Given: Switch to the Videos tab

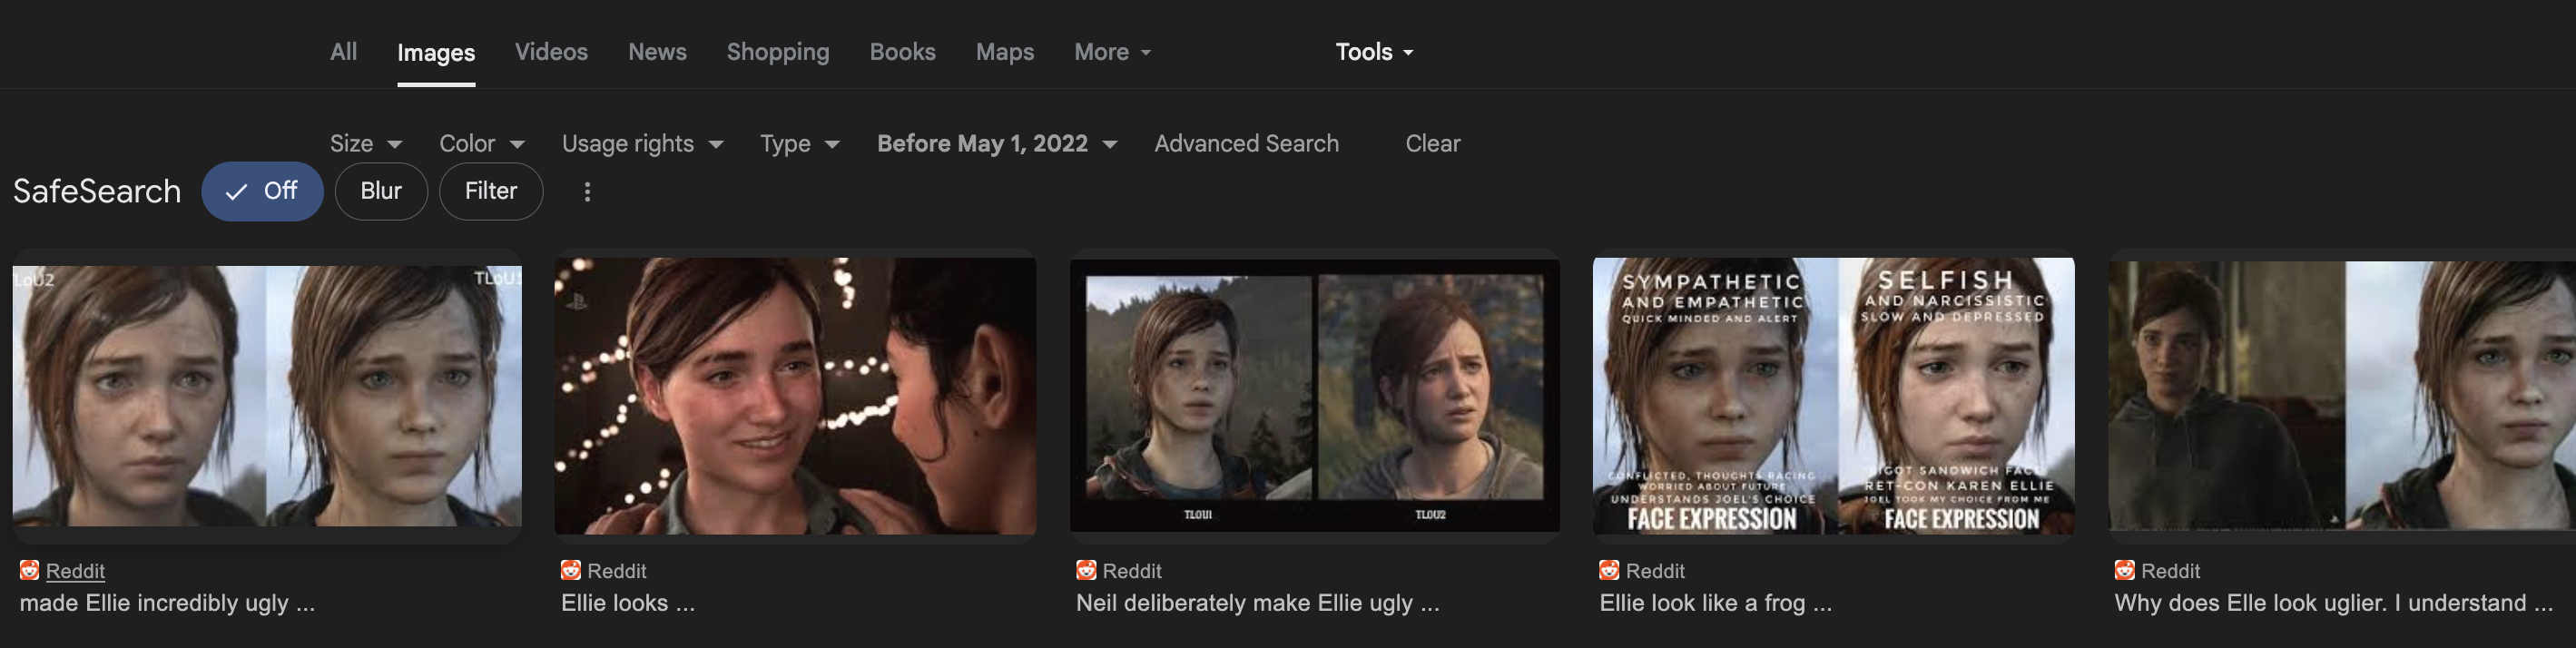Looking at the screenshot, I should [x=551, y=52].
